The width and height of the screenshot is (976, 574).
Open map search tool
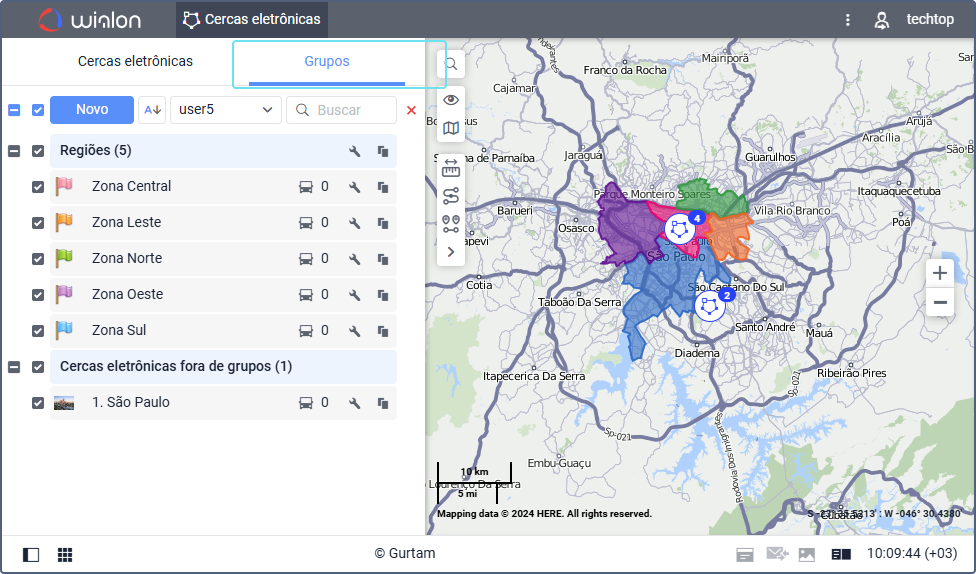point(451,64)
